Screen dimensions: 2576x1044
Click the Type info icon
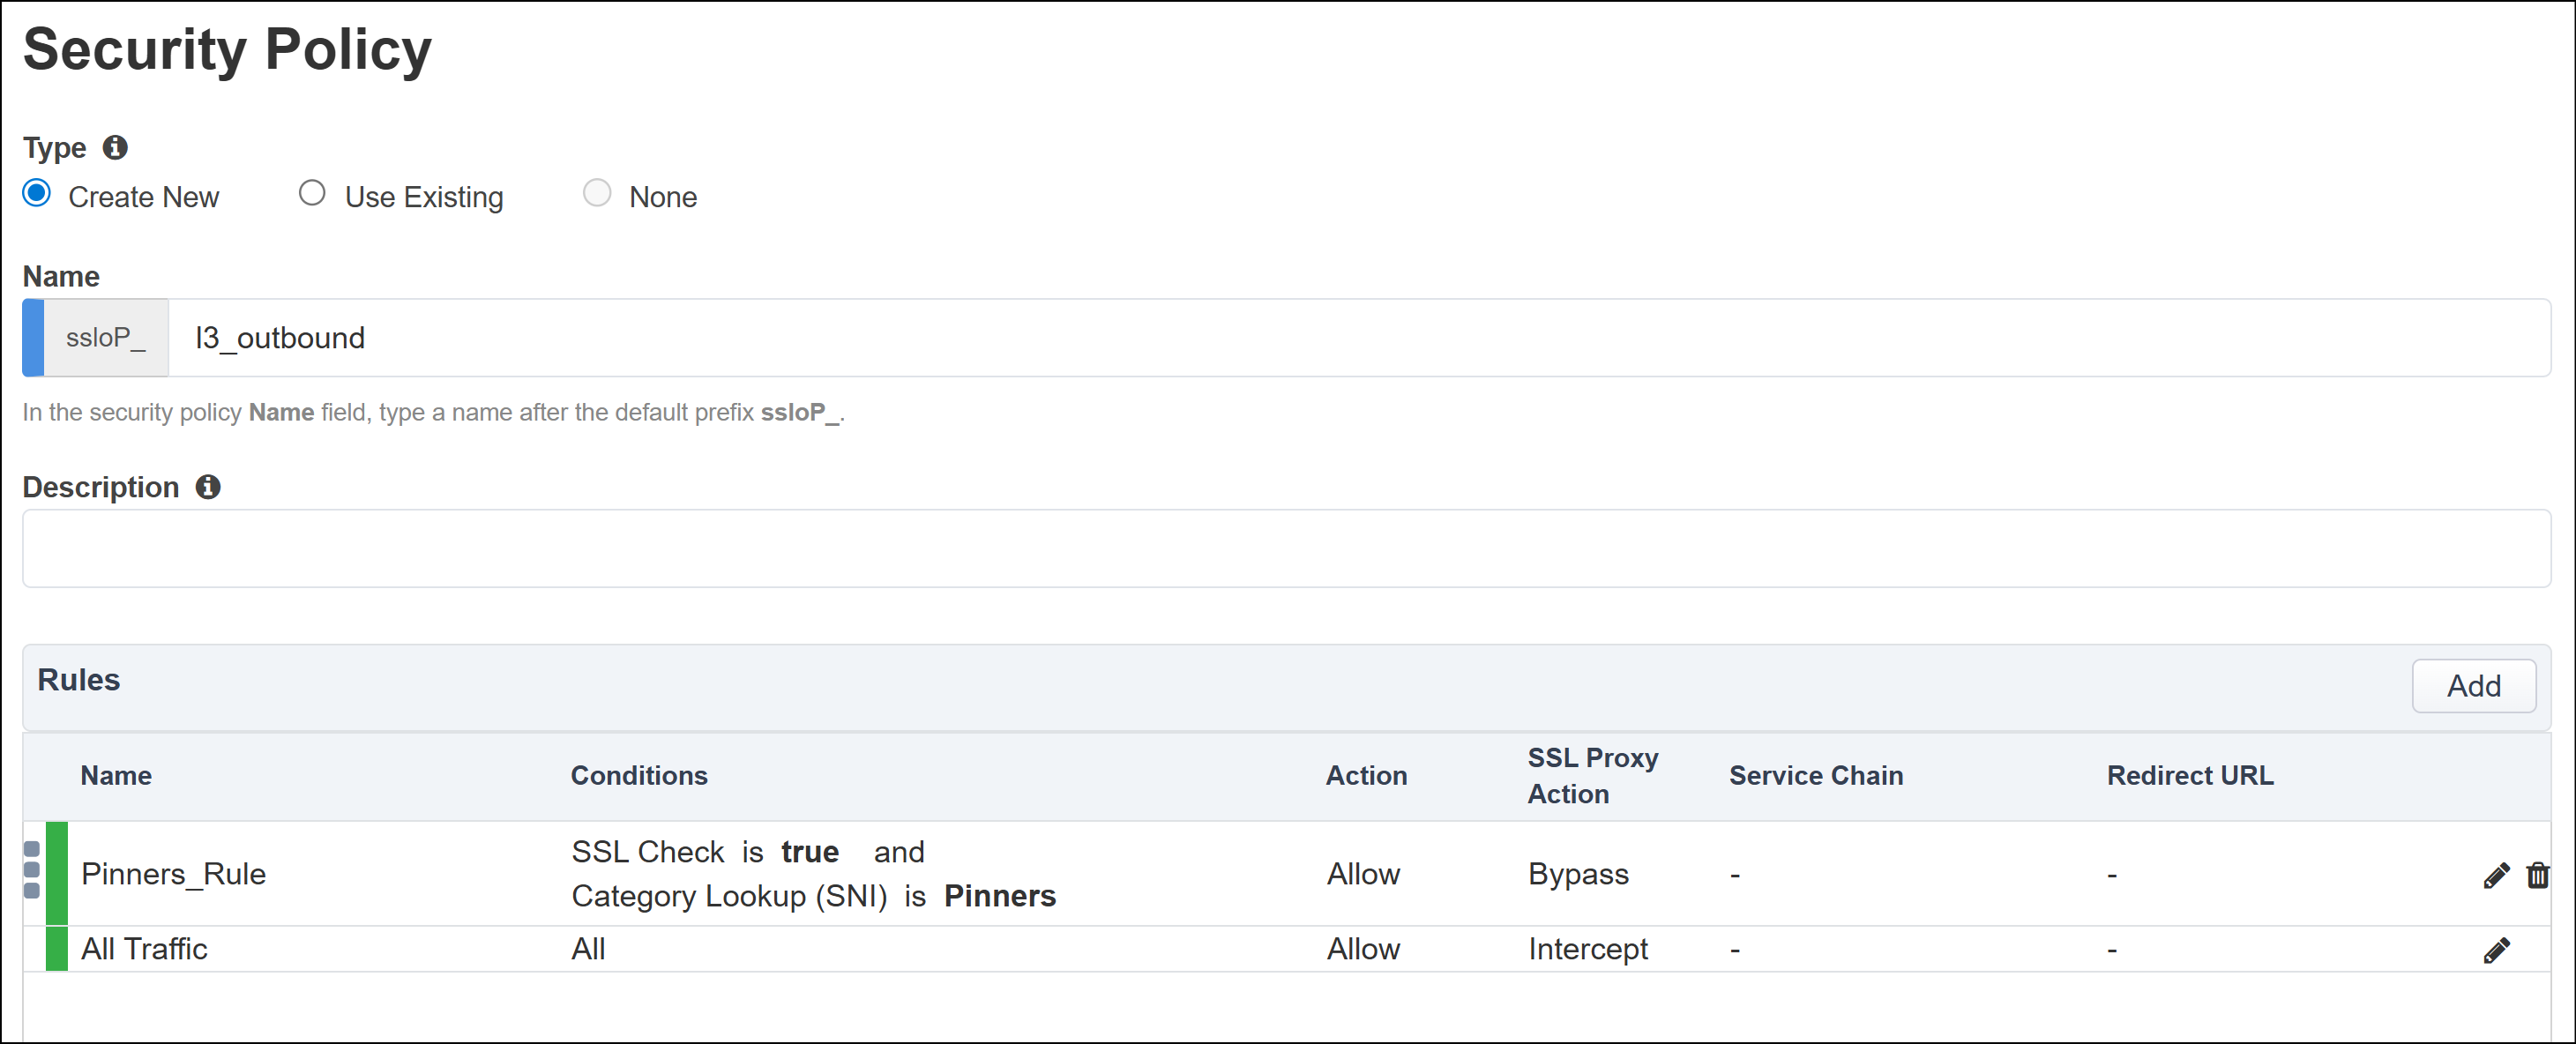pyautogui.click(x=115, y=147)
